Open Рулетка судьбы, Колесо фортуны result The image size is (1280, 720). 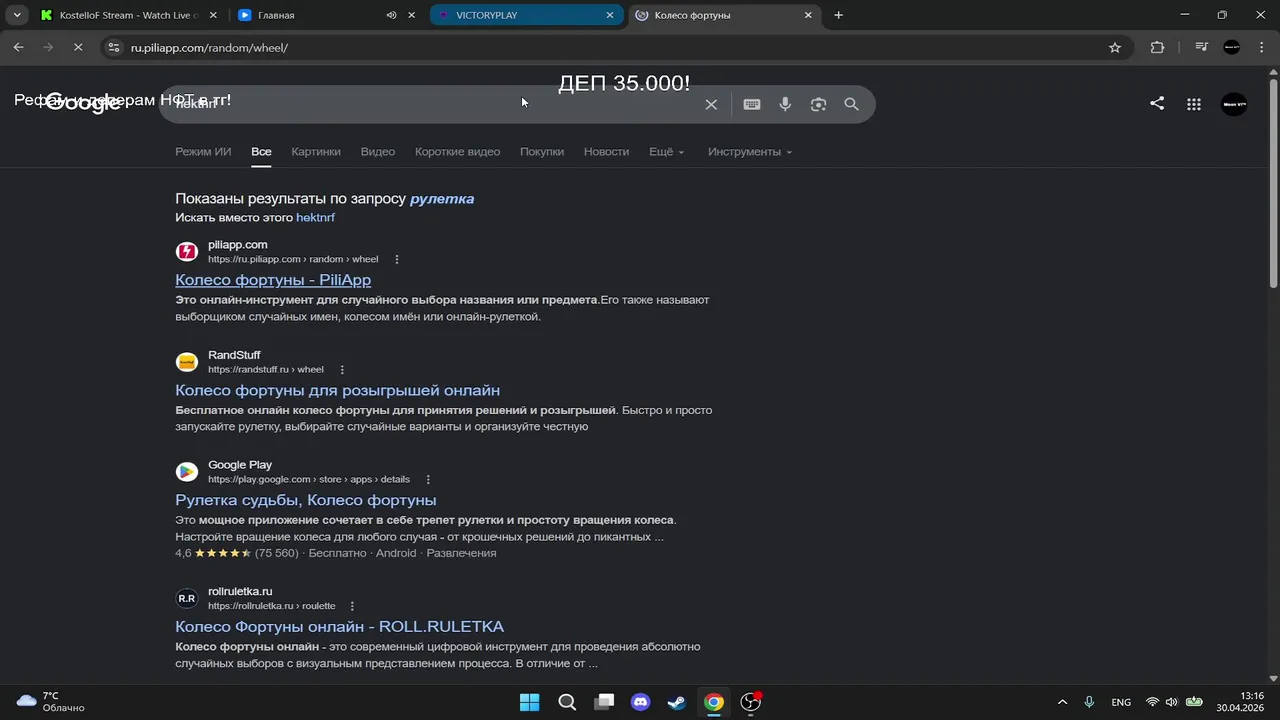(305, 500)
